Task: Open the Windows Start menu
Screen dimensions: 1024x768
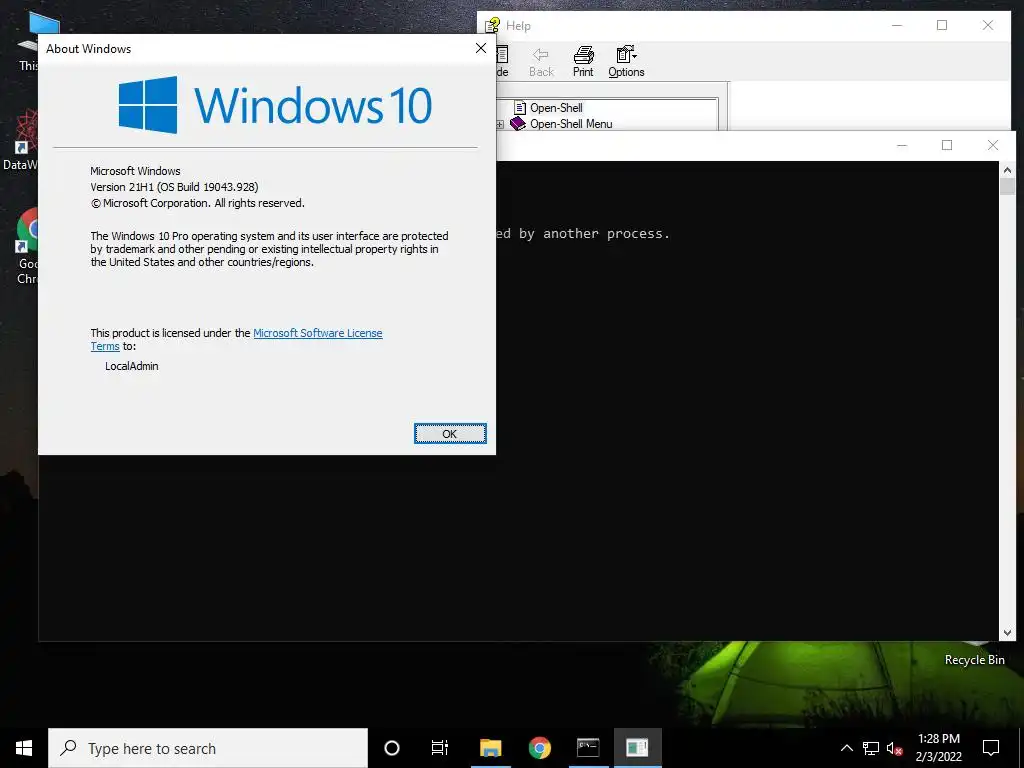Action: [24, 748]
